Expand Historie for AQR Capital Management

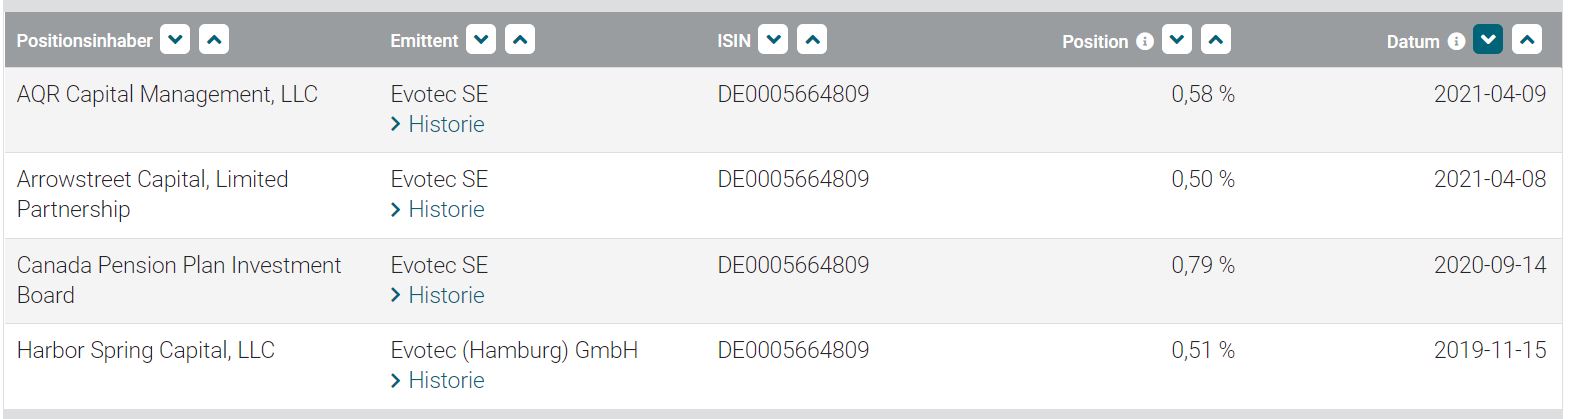pyautogui.click(x=445, y=124)
